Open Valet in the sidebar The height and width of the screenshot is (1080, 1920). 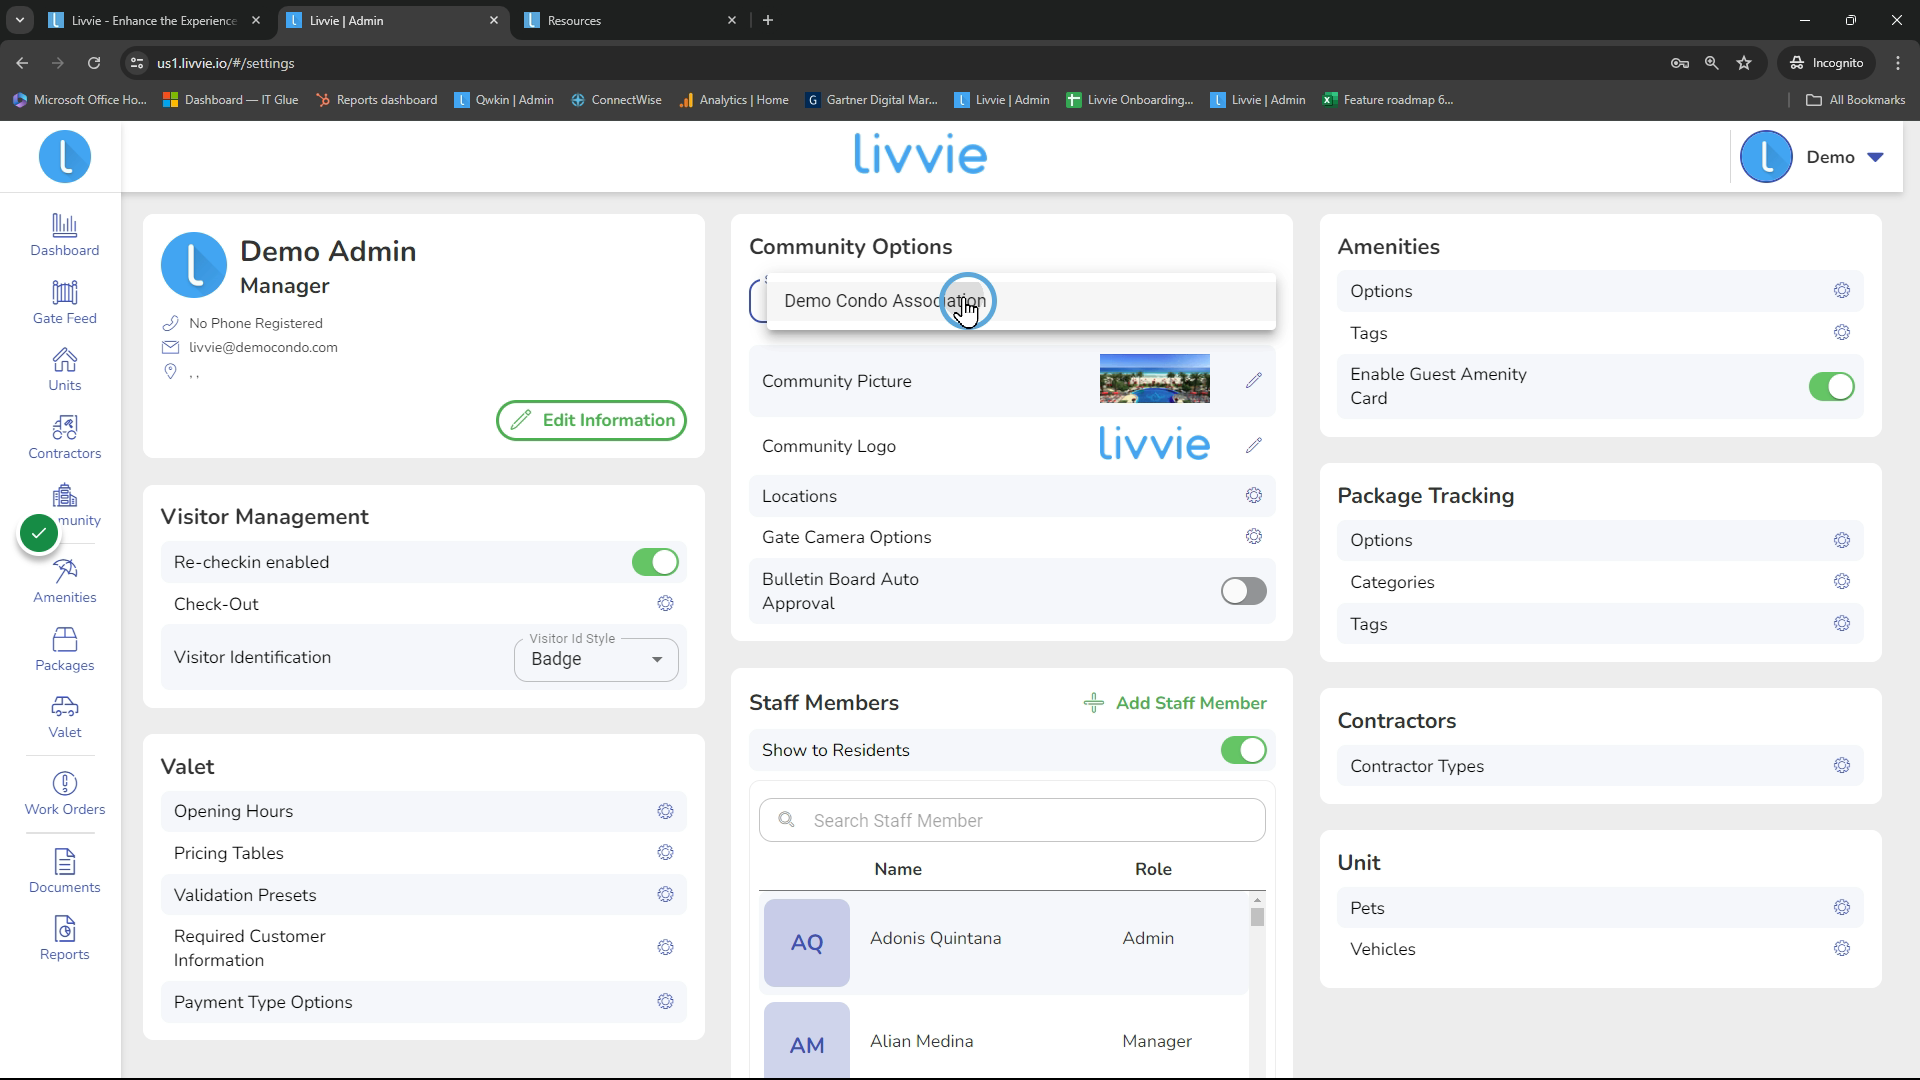(x=64, y=717)
